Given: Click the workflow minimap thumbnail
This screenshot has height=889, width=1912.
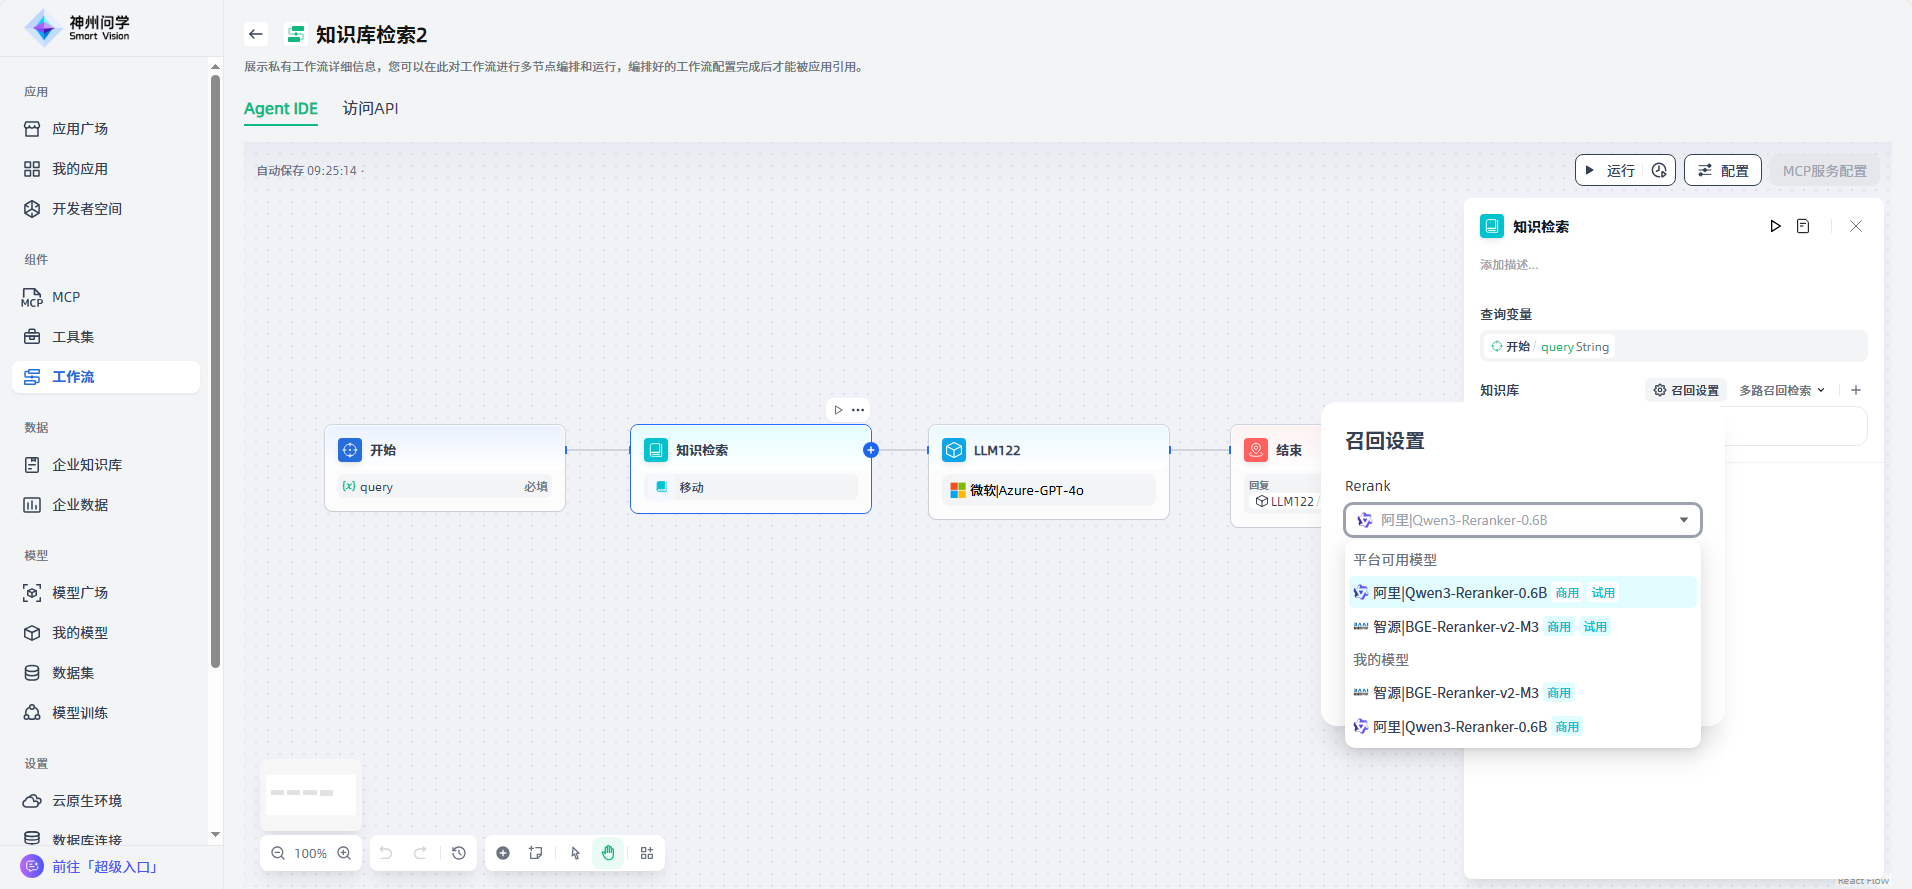Looking at the screenshot, I should click(311, 794).
